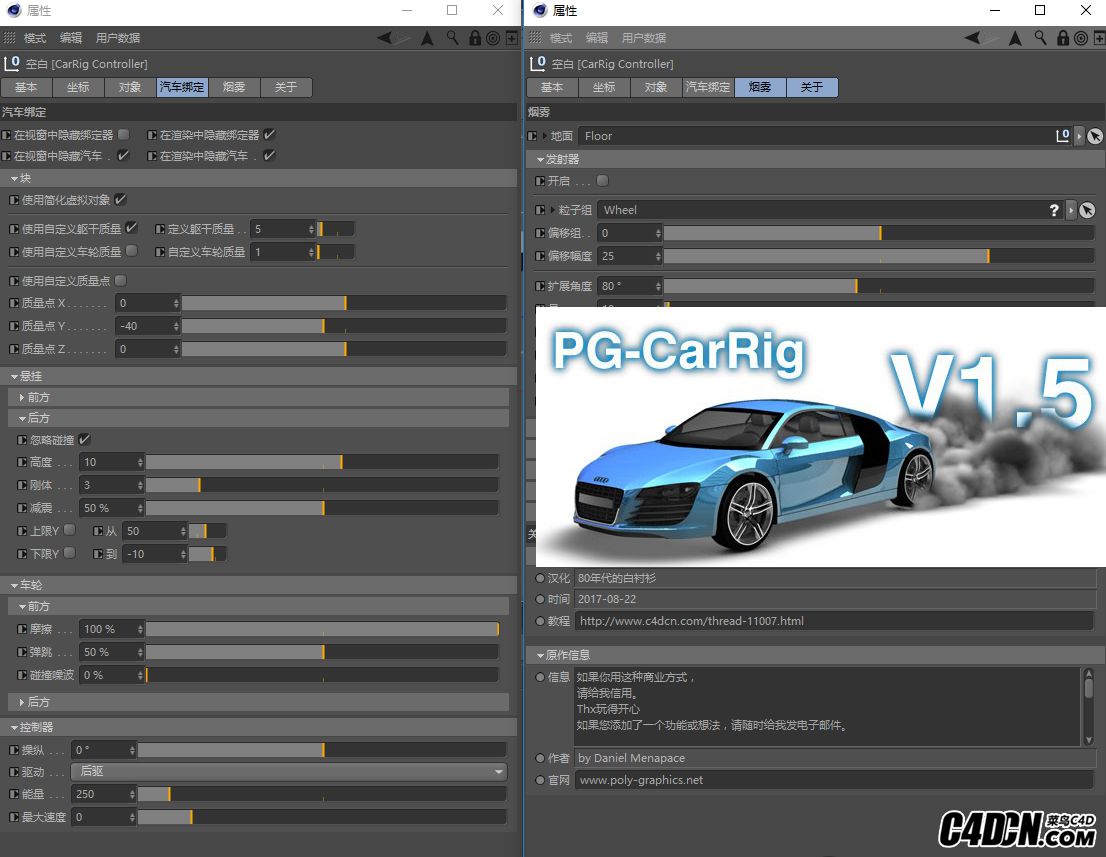Uncheck 使用简化虚拟对象 checkbox
This screenshot has width=1106, height=857.
121,200
